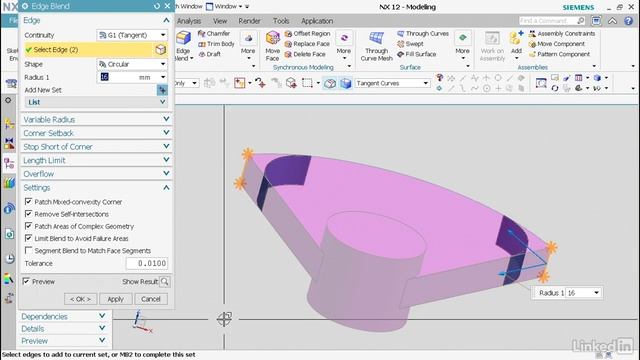The height and width of the screenshot is (360, 640).
Task: Open the Move Face tool
Action: pos(272,46)
